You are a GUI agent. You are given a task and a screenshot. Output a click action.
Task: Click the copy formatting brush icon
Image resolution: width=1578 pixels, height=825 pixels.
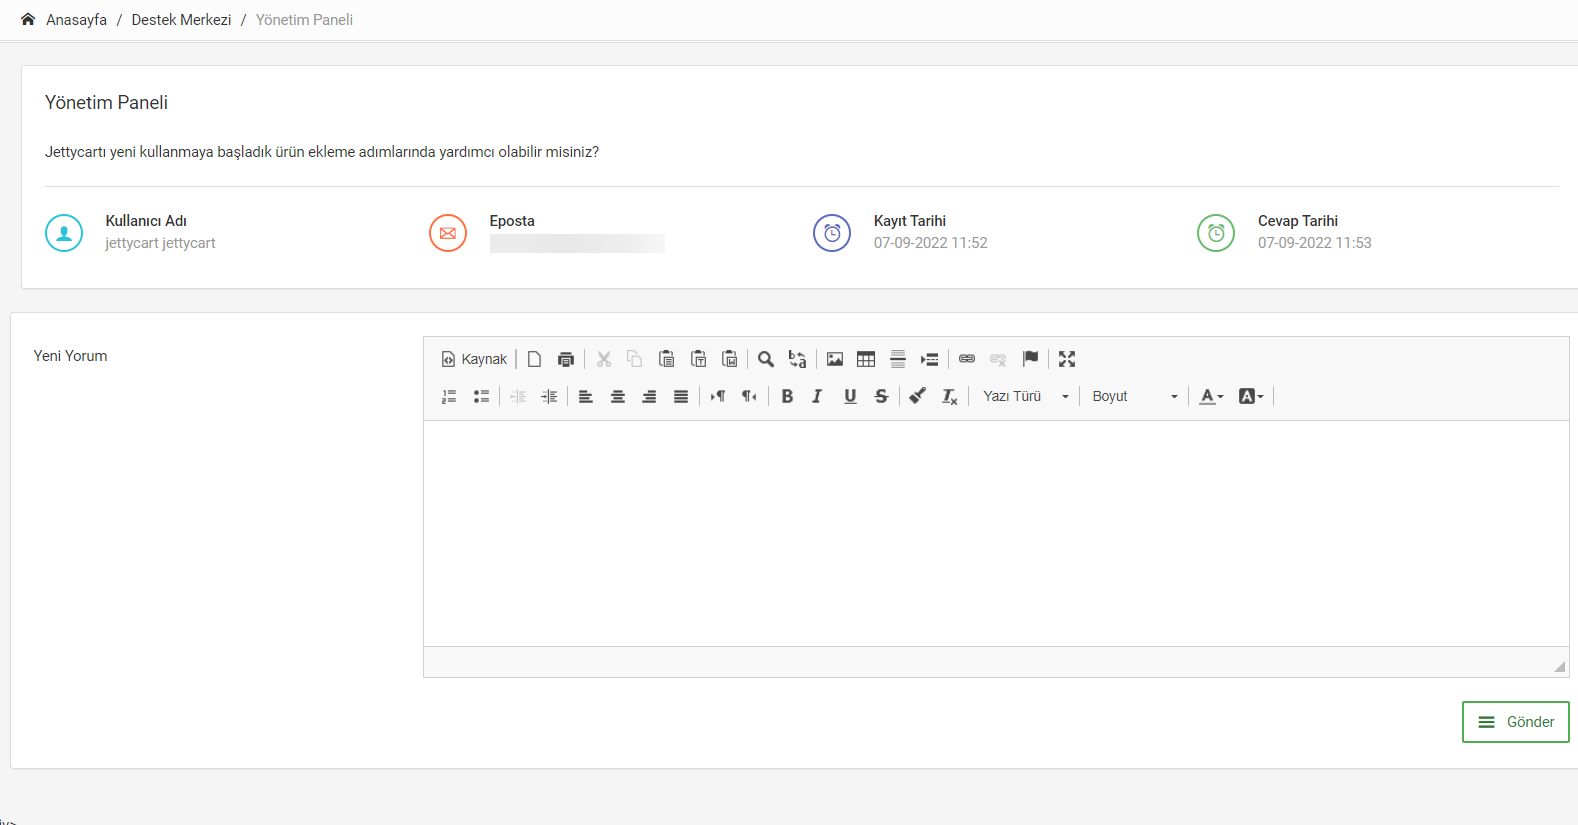coord(918,396)
